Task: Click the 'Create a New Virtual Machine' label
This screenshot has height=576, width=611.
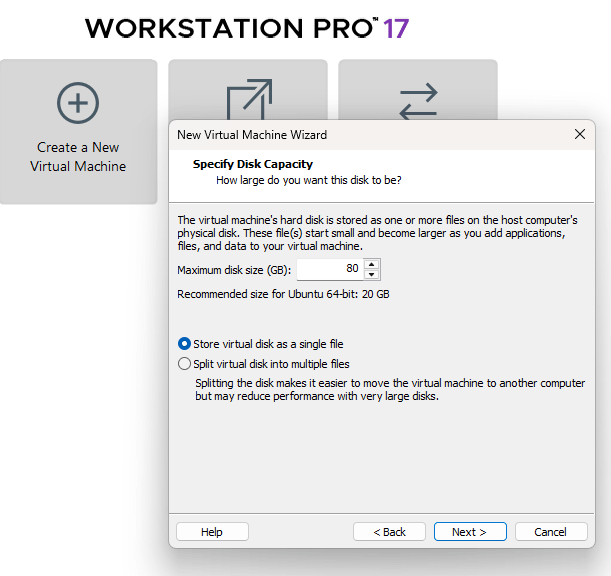Action: tap(78, 157)
